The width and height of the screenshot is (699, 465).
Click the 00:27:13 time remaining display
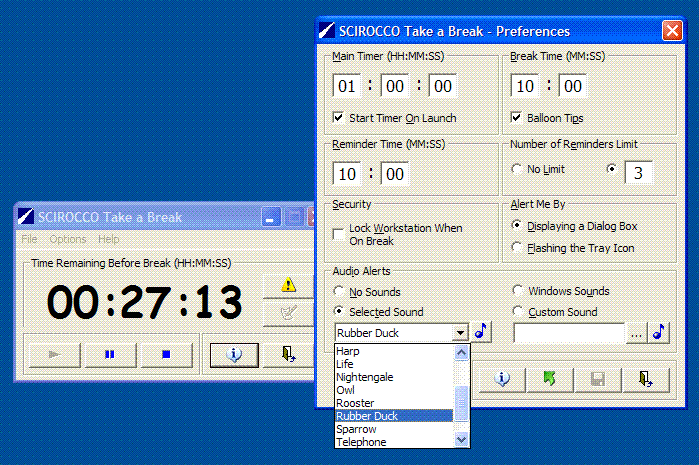point(144,302)
